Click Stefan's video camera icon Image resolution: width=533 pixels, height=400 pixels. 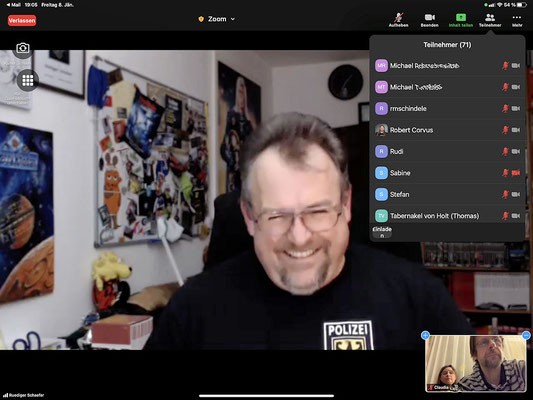(516, 194)
